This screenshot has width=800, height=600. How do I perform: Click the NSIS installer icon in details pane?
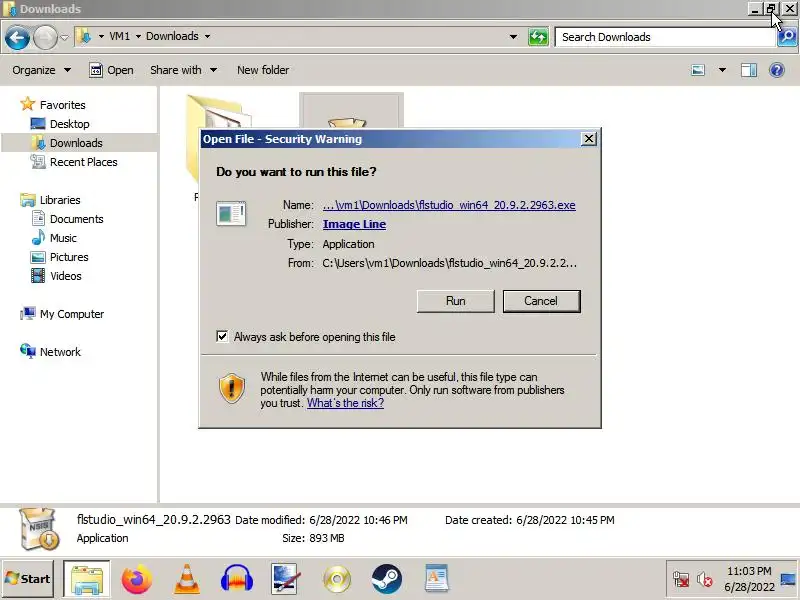[x=39, y=529]
